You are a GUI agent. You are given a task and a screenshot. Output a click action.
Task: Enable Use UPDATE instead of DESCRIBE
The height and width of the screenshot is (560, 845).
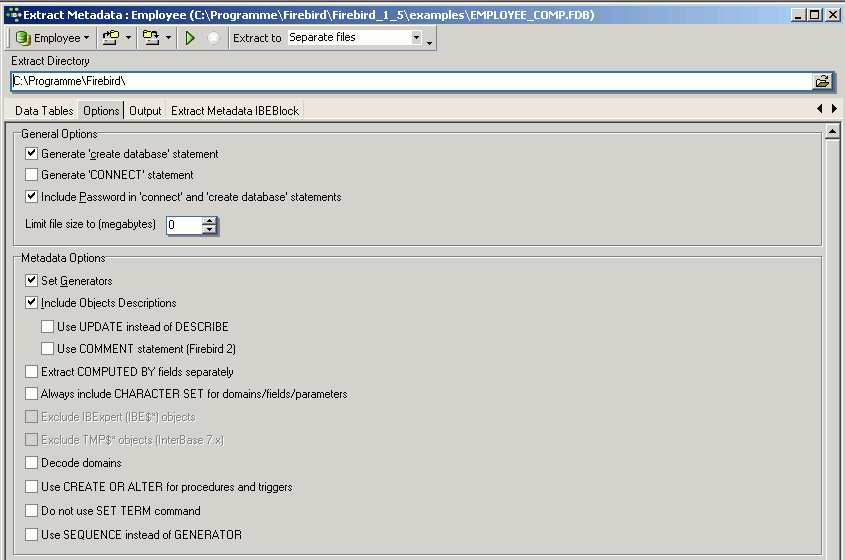point(47,327)
